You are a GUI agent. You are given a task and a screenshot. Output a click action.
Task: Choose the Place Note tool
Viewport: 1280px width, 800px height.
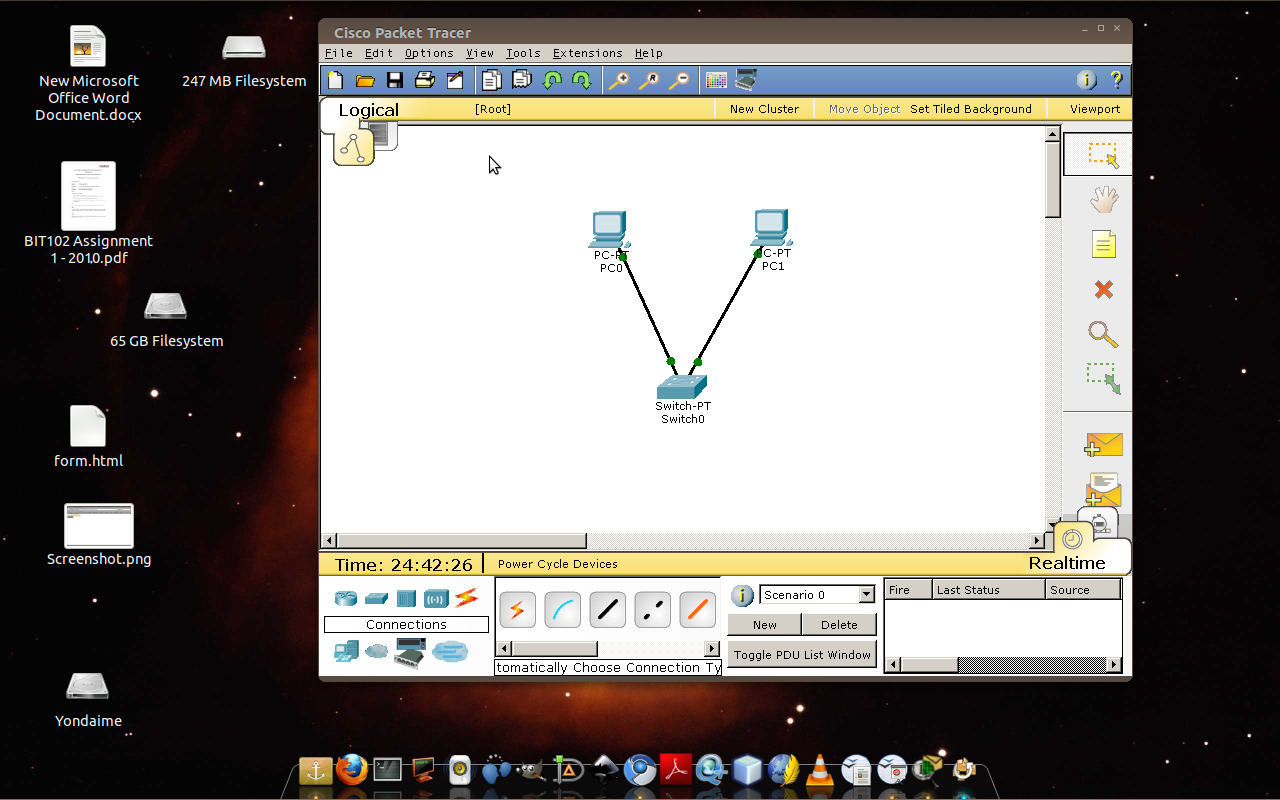point(1103,244)
